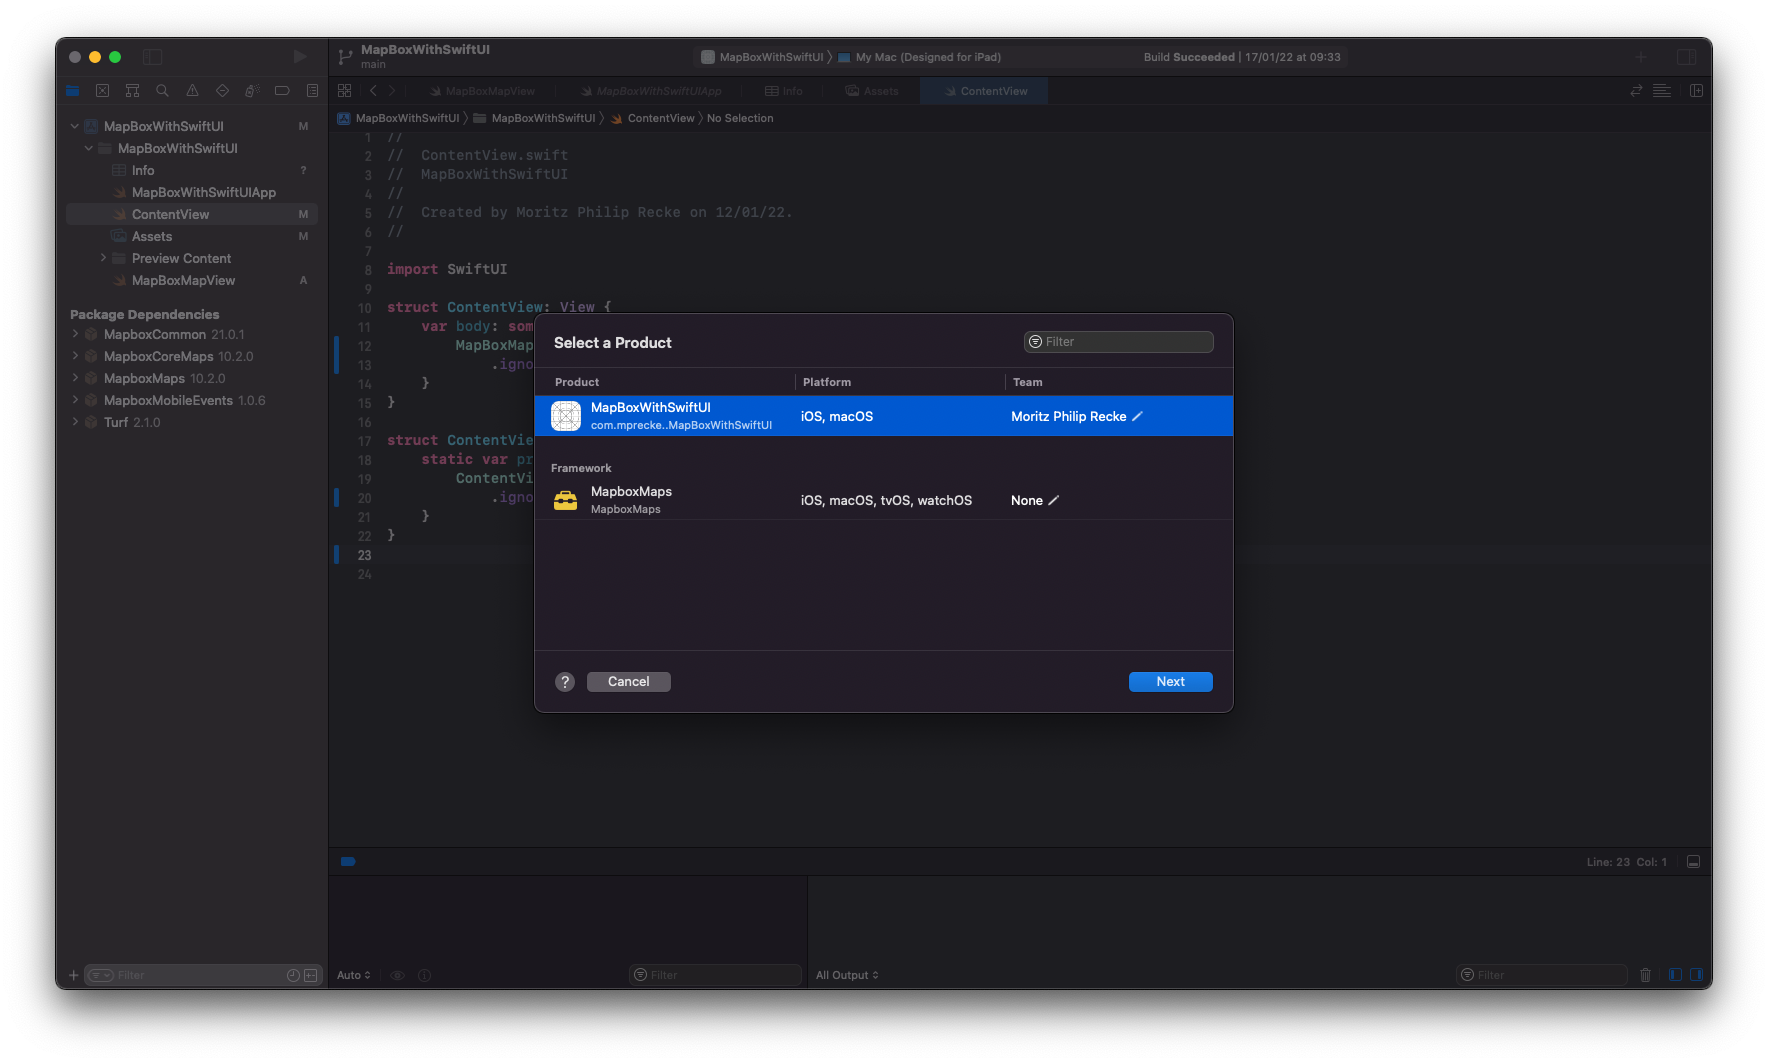Click the Next button
The width and height of the screenshot is (1768, 1063).
coord(1170,682)
